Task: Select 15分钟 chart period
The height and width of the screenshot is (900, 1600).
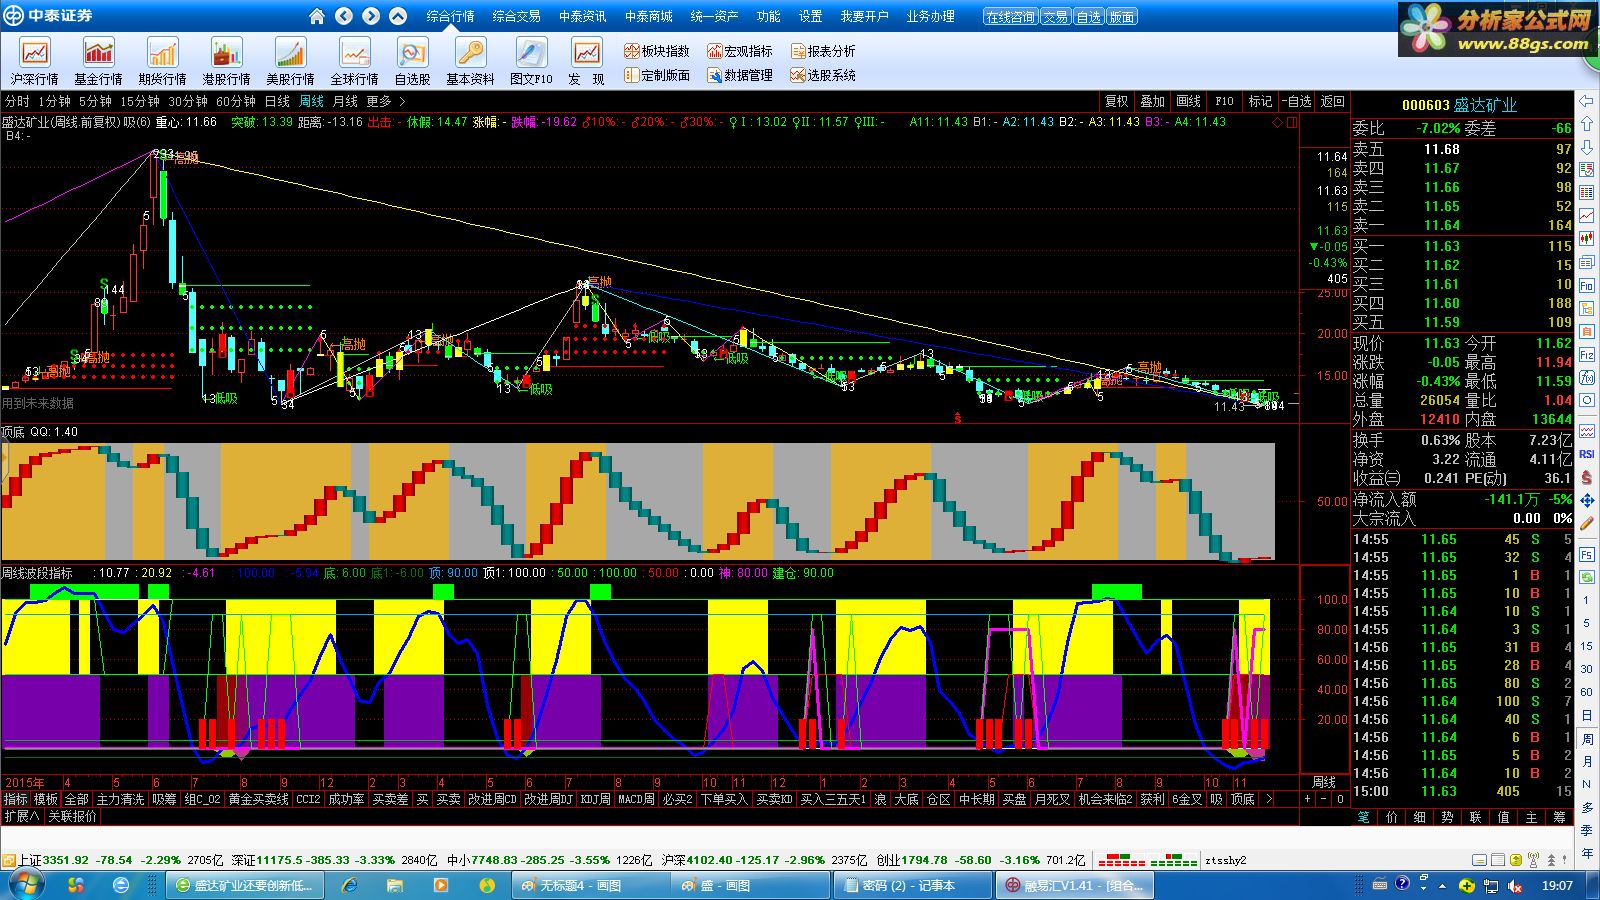Action: 140,102
